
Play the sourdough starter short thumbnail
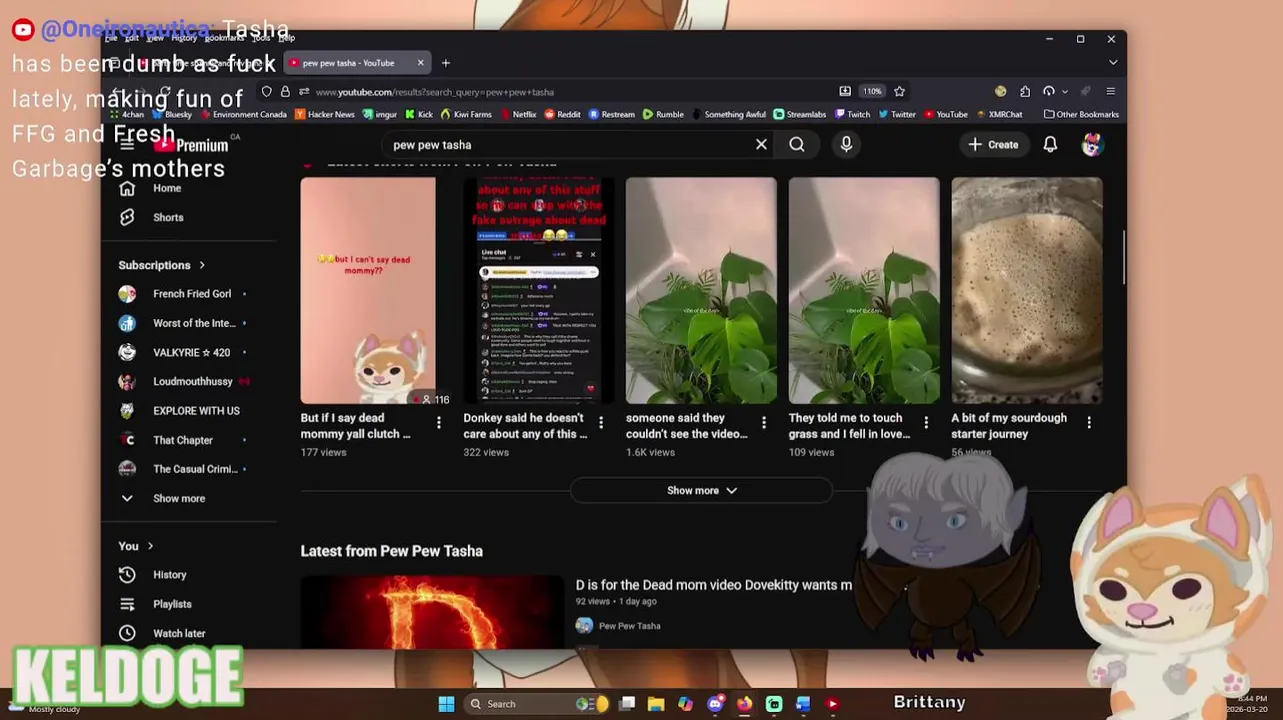tap(1027, 291)
